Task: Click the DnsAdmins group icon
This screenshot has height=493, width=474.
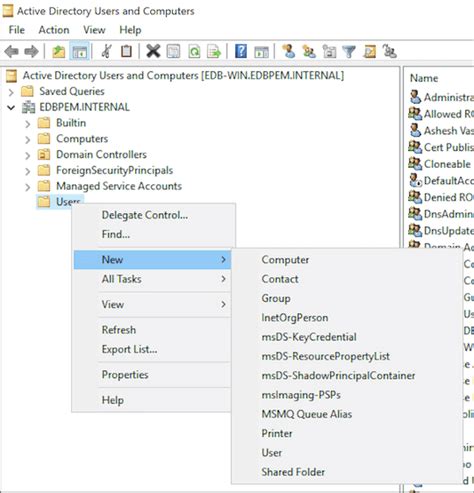Action: pyautogui.click(x=415, y=214)
